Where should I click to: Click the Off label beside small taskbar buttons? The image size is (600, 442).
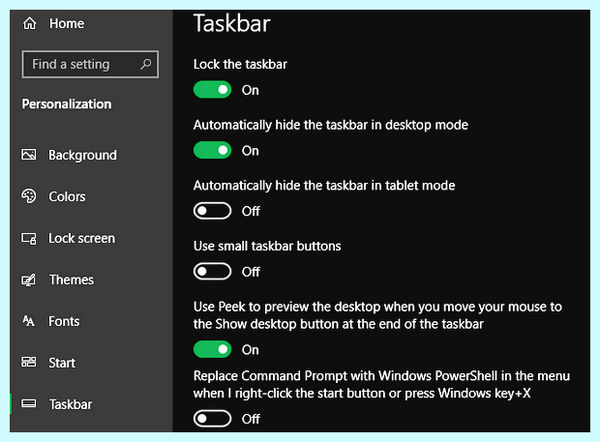(251, 272)
